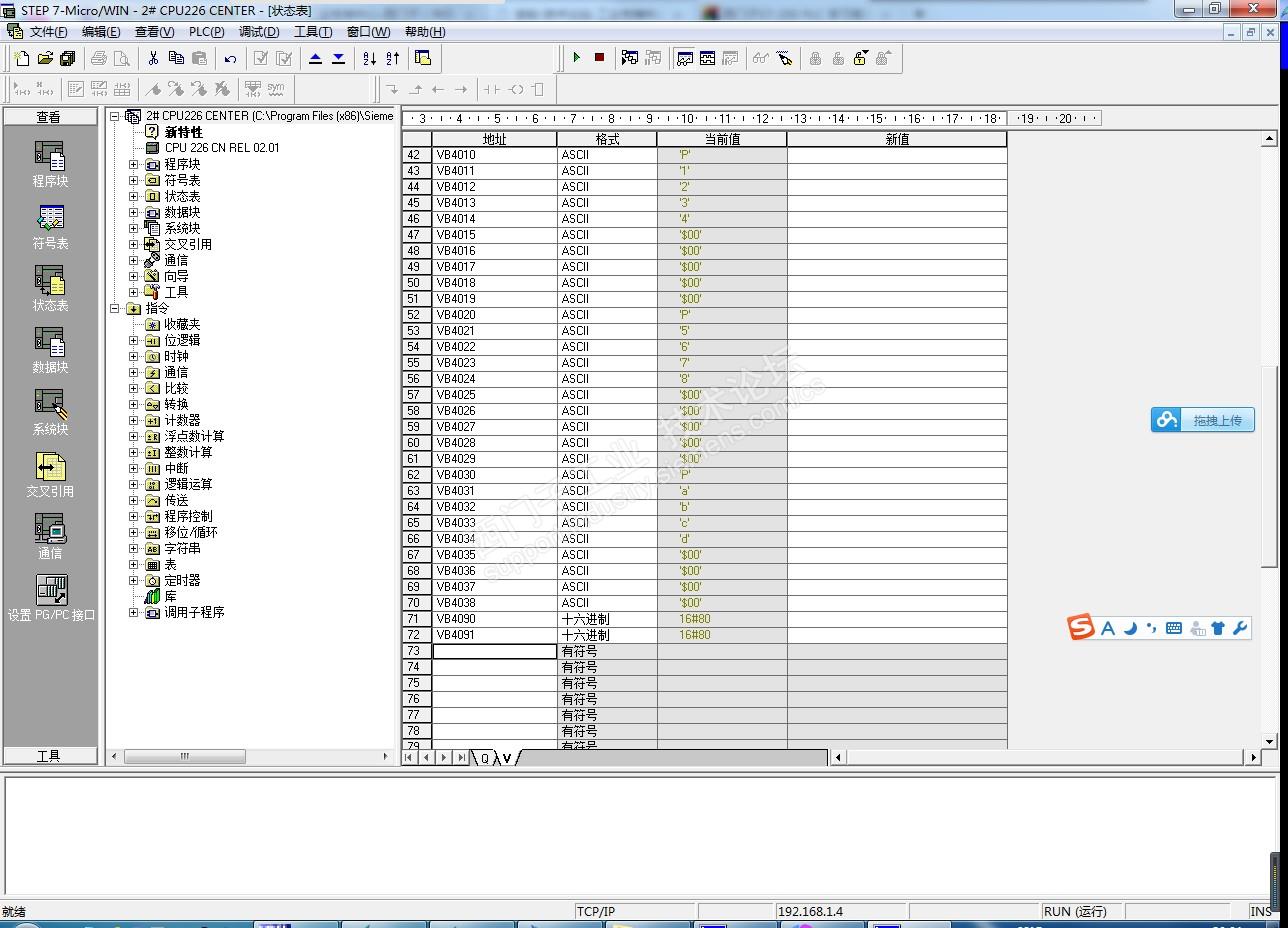Open Program Block in the navigation bar

coord(50,165)
